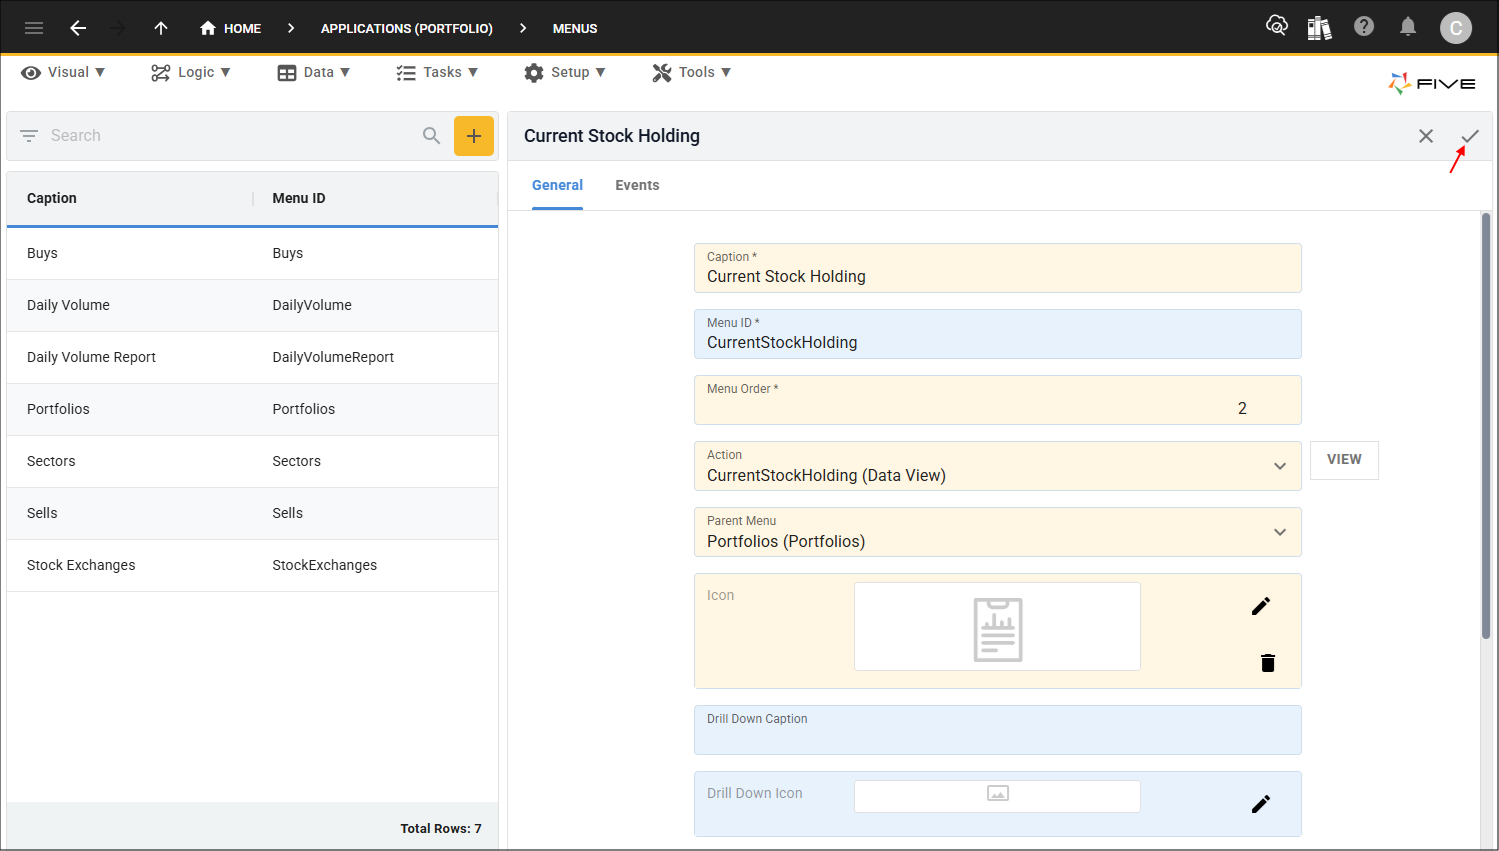The width and height of the screenshot is (1499, 851).
Task: Click the form vertical scrollbar
Action: [x=1486, y=426]
